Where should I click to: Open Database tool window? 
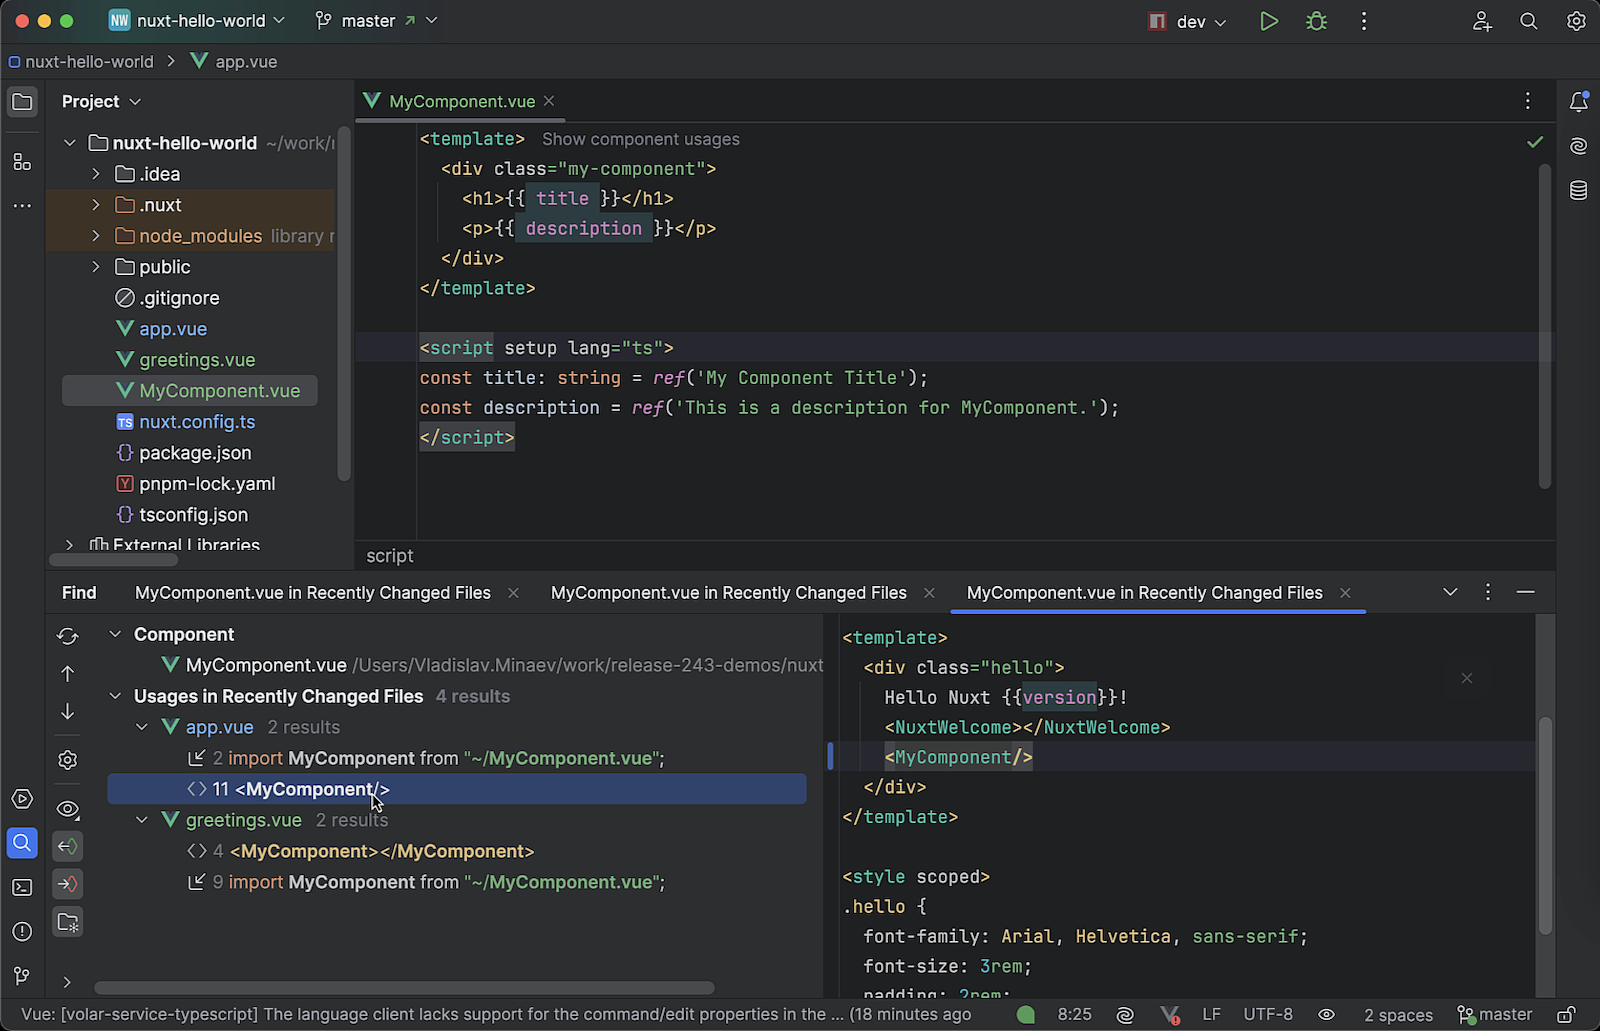pos(1578,190)
